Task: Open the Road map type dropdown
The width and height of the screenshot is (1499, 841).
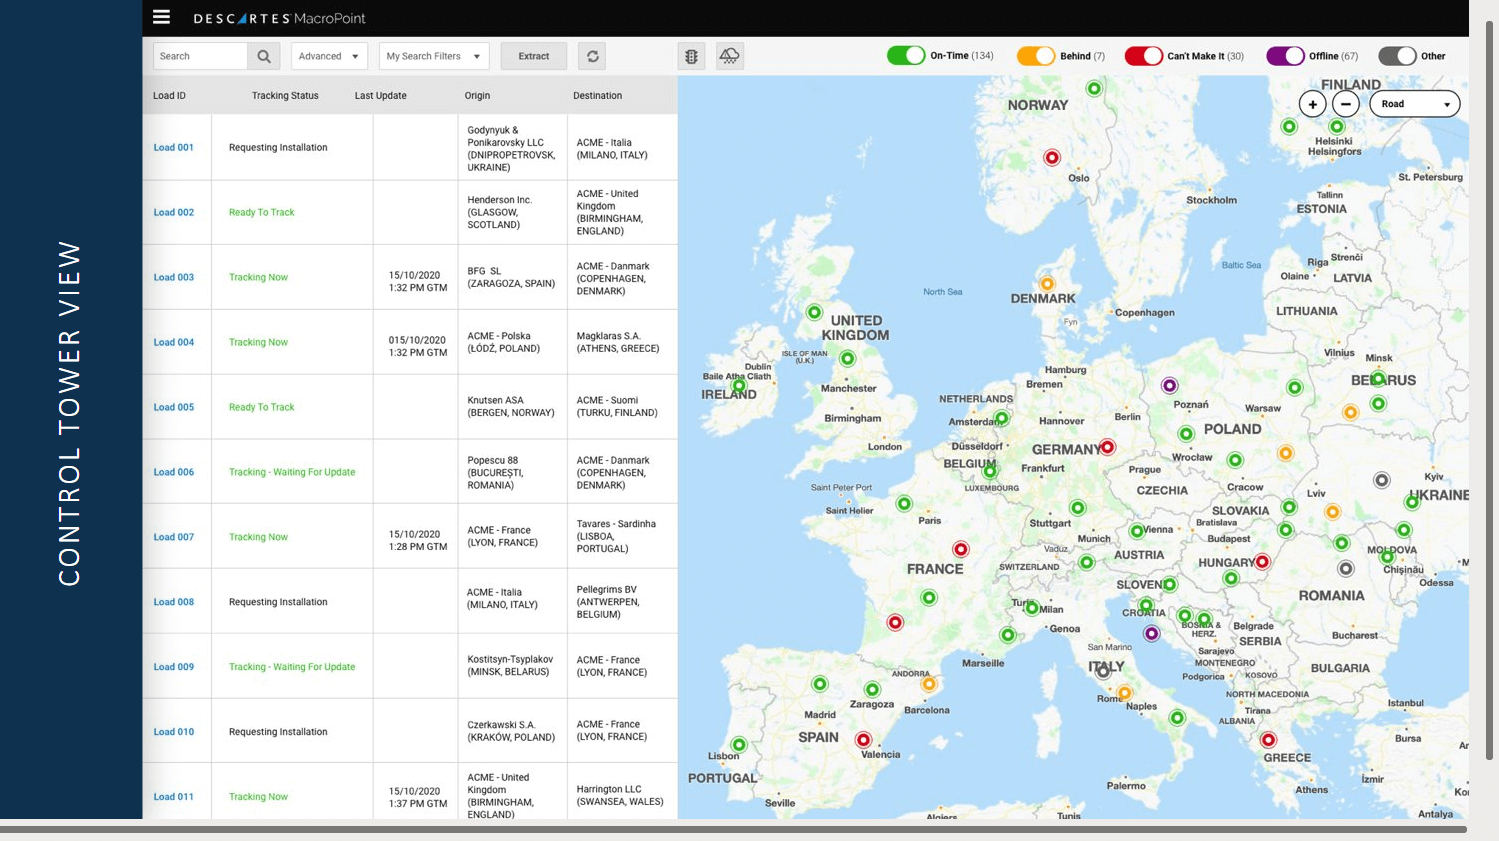Action: click(1414, 104)
